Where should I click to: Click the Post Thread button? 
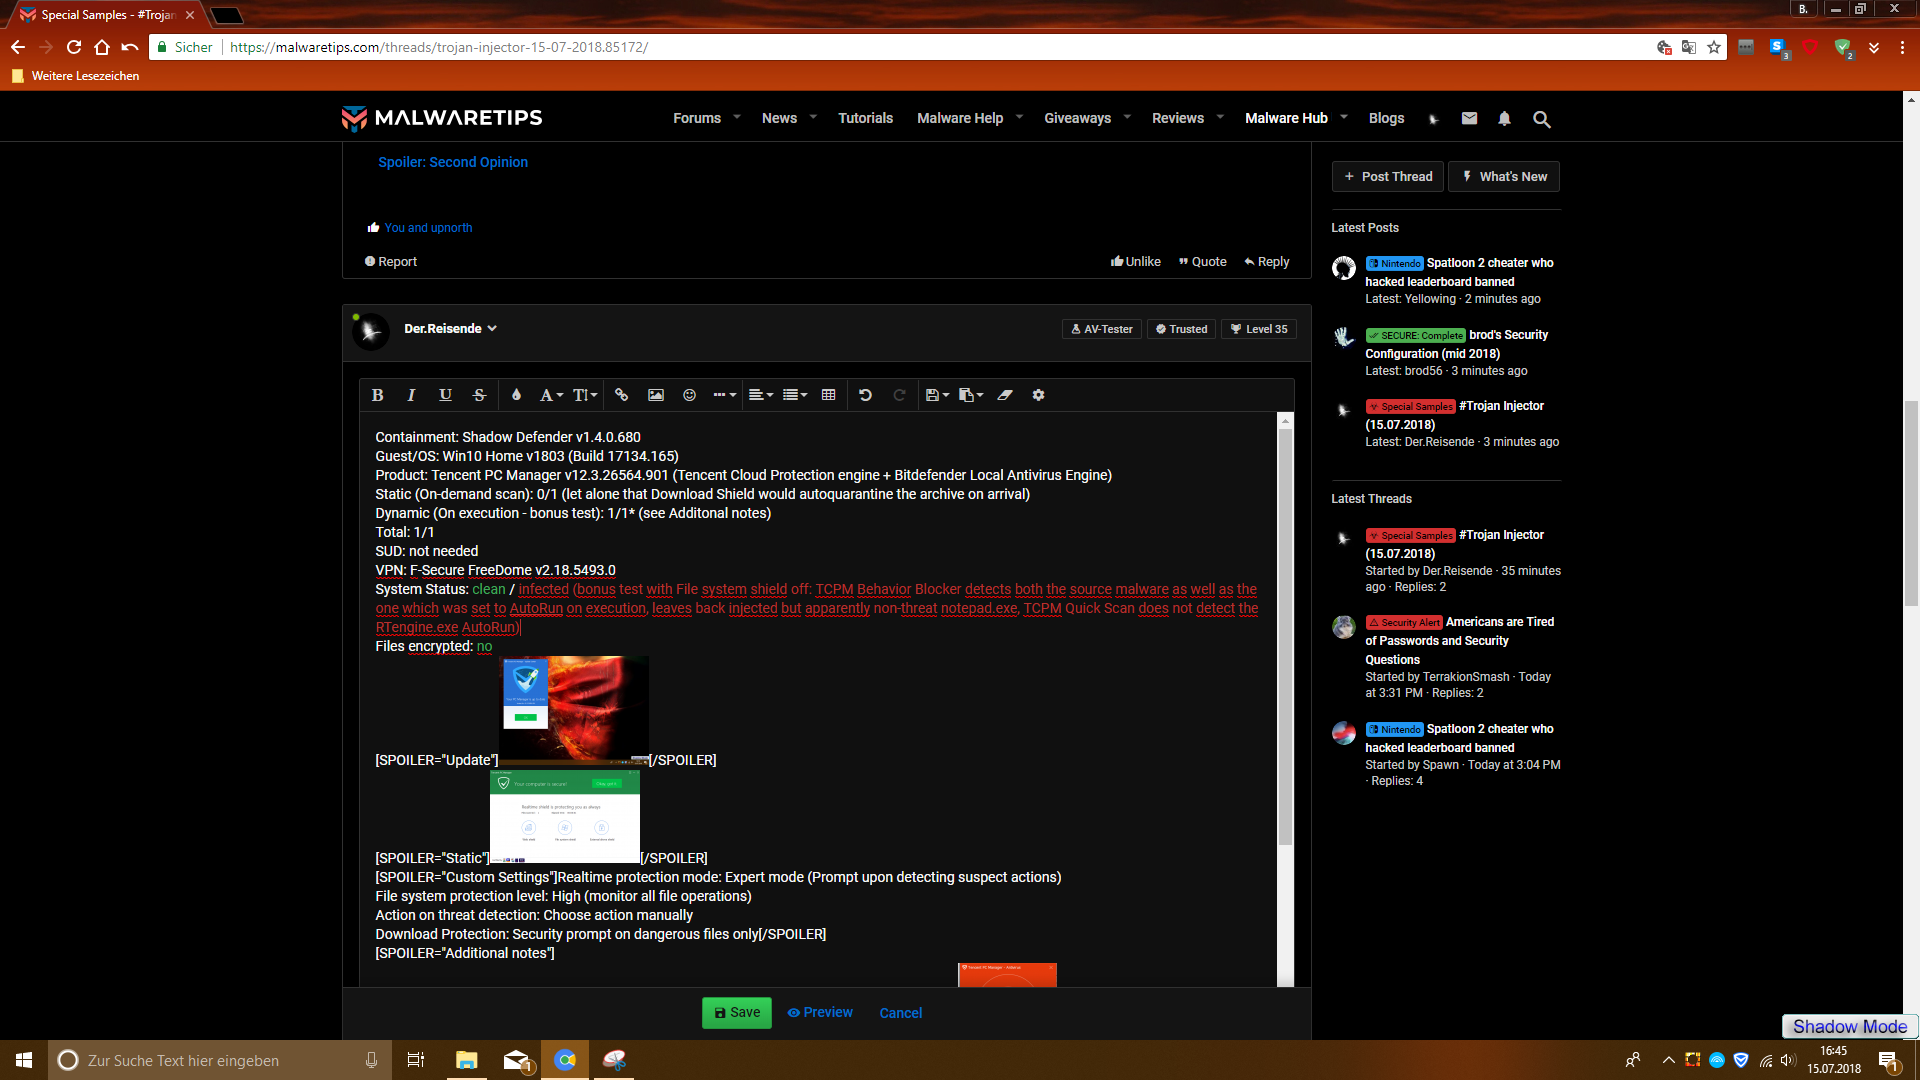point(1388,177)
